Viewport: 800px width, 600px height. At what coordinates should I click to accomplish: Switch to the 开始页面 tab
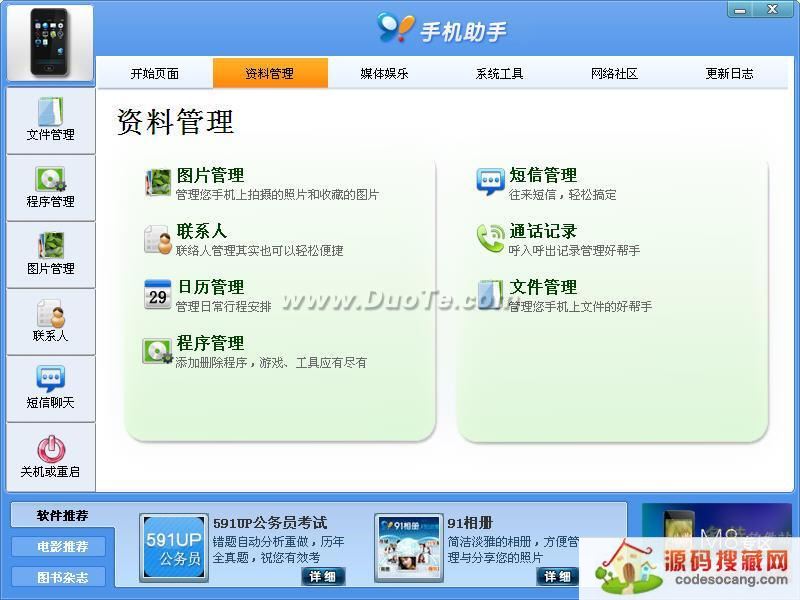click(155, 74)
